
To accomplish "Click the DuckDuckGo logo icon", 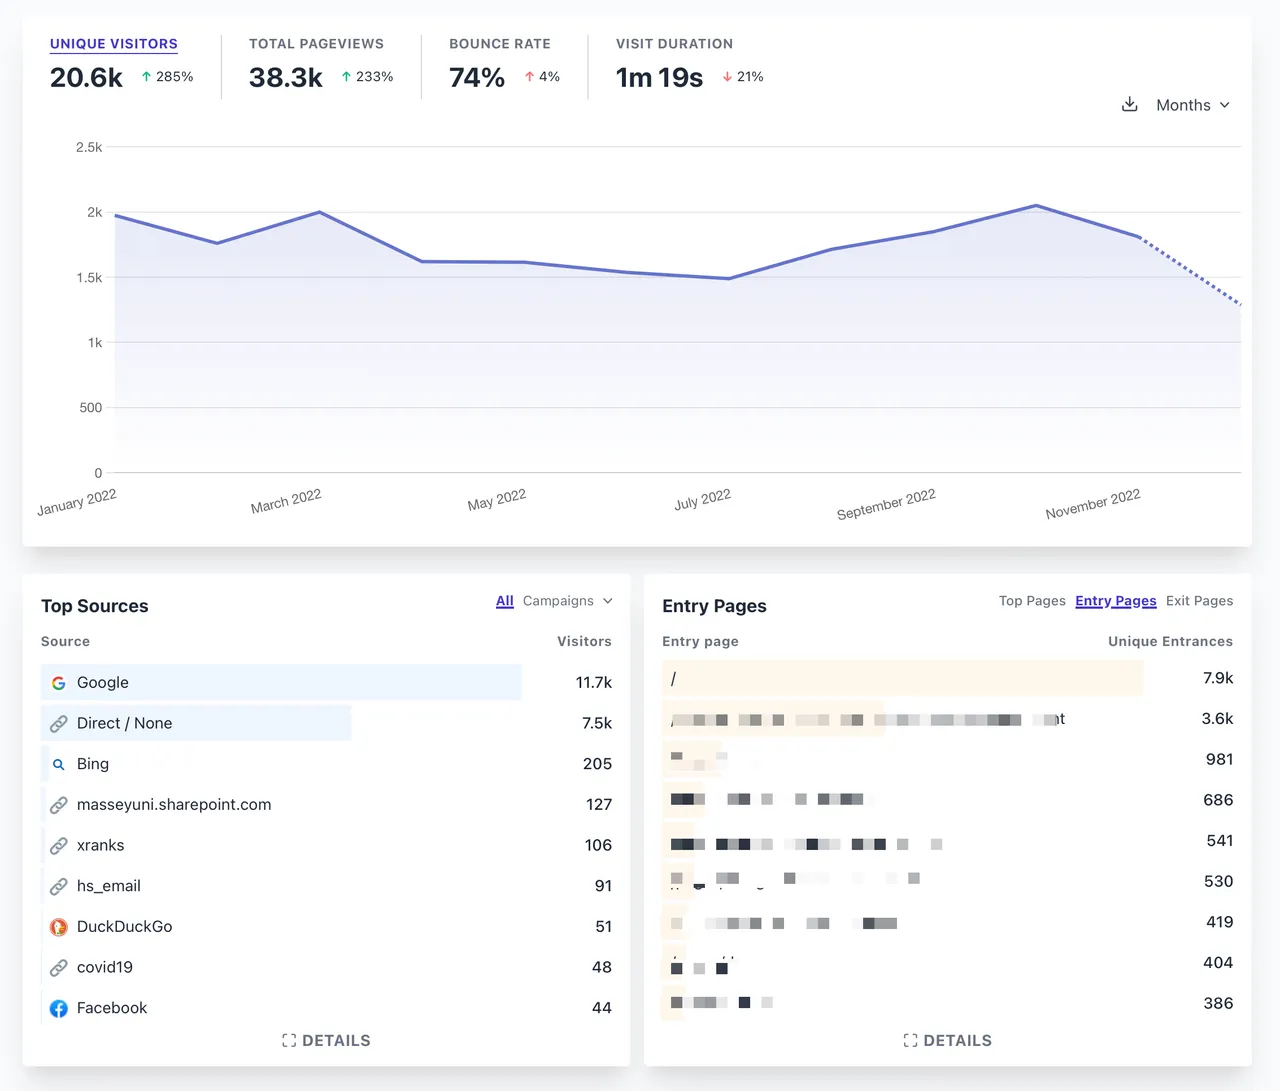I will coord(59,927).
